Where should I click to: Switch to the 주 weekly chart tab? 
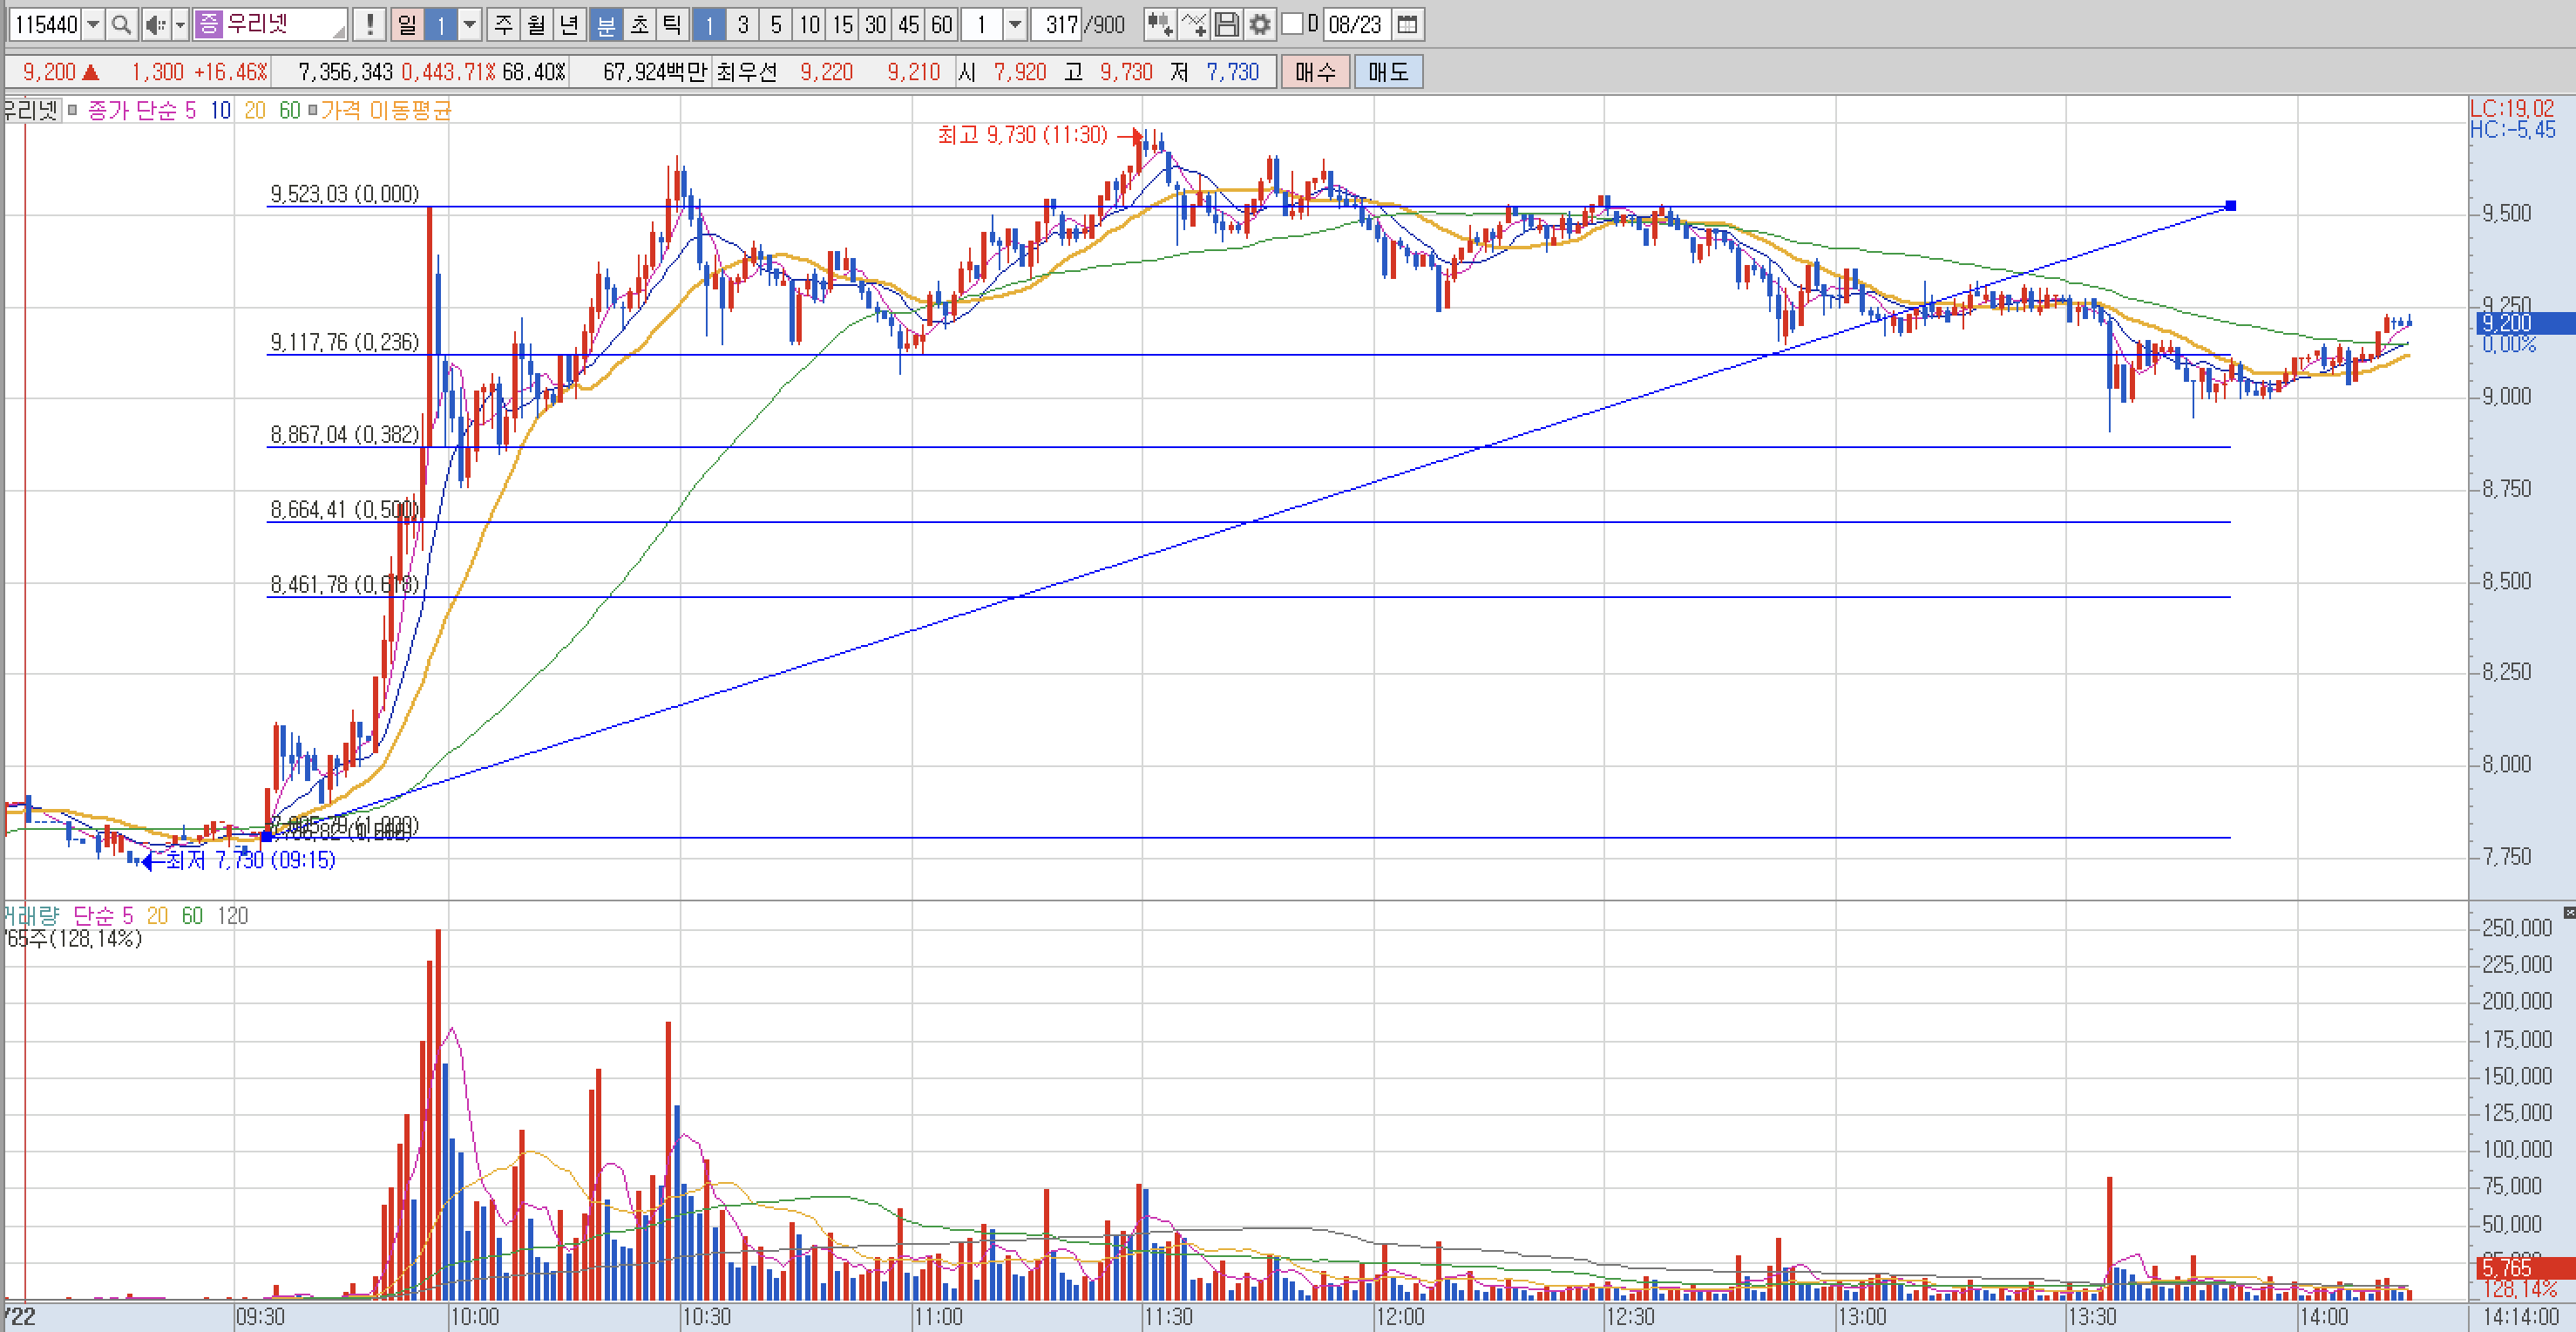503,24
